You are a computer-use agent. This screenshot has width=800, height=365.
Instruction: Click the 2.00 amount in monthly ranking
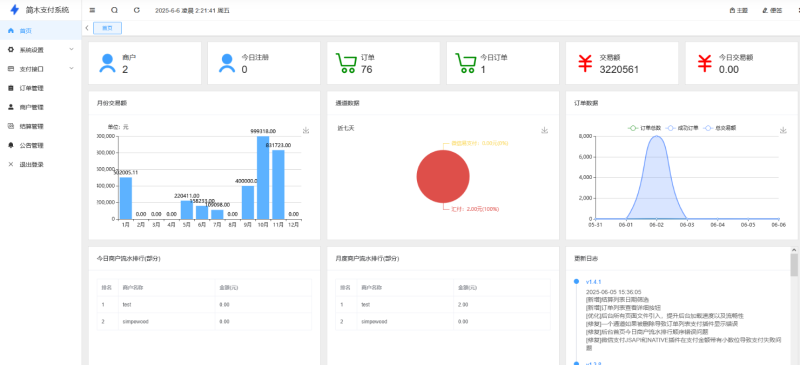click(463, 305)
